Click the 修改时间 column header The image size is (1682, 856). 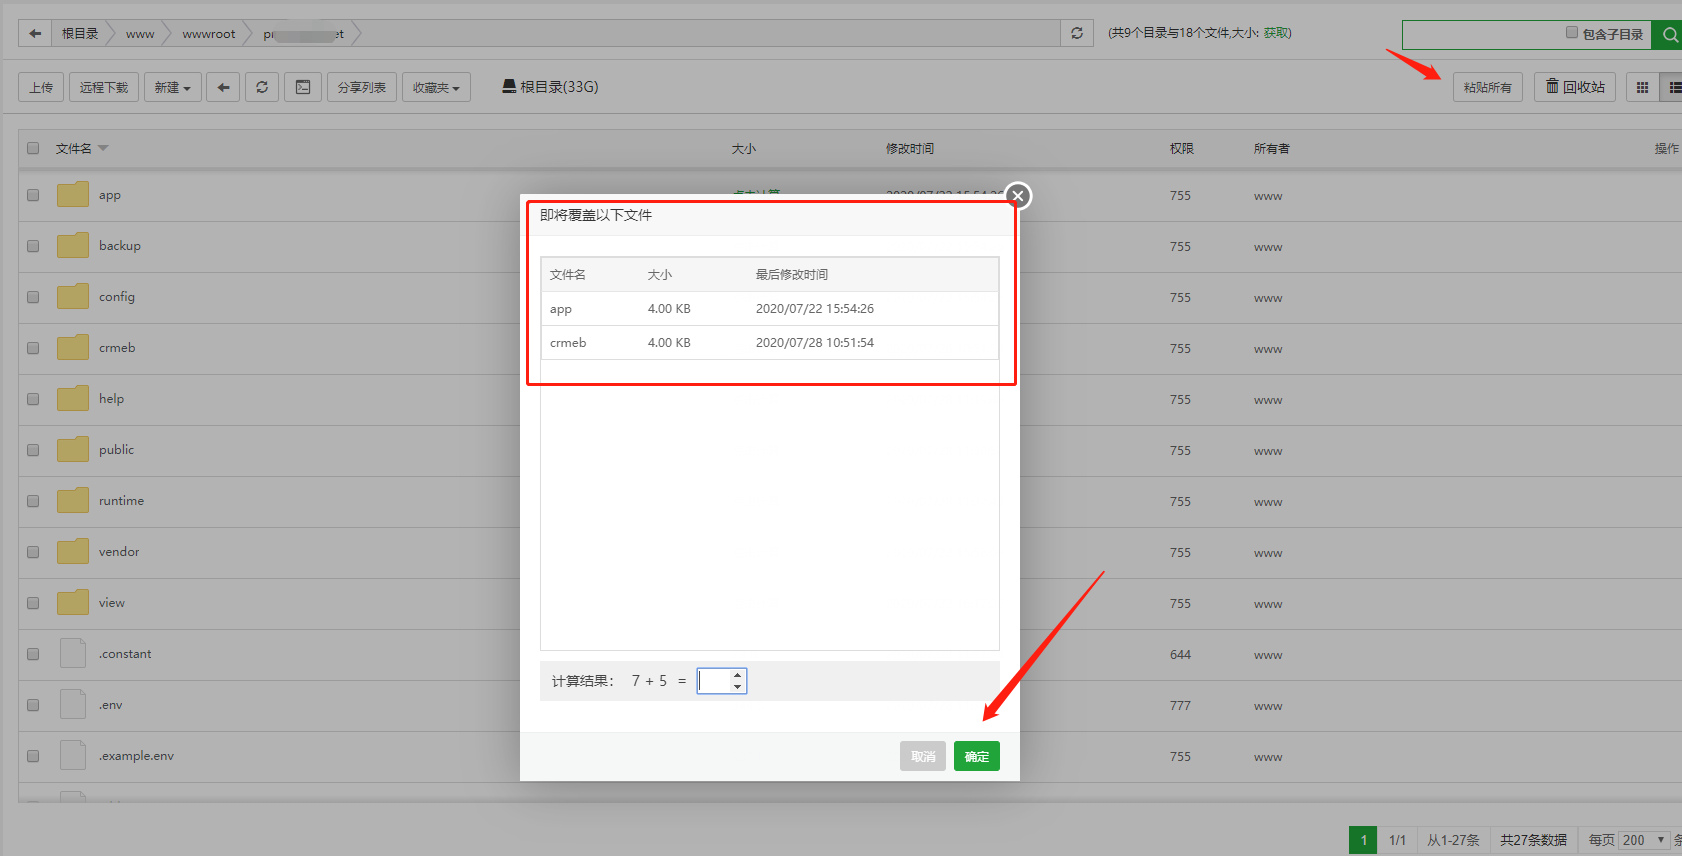[910, 148]
